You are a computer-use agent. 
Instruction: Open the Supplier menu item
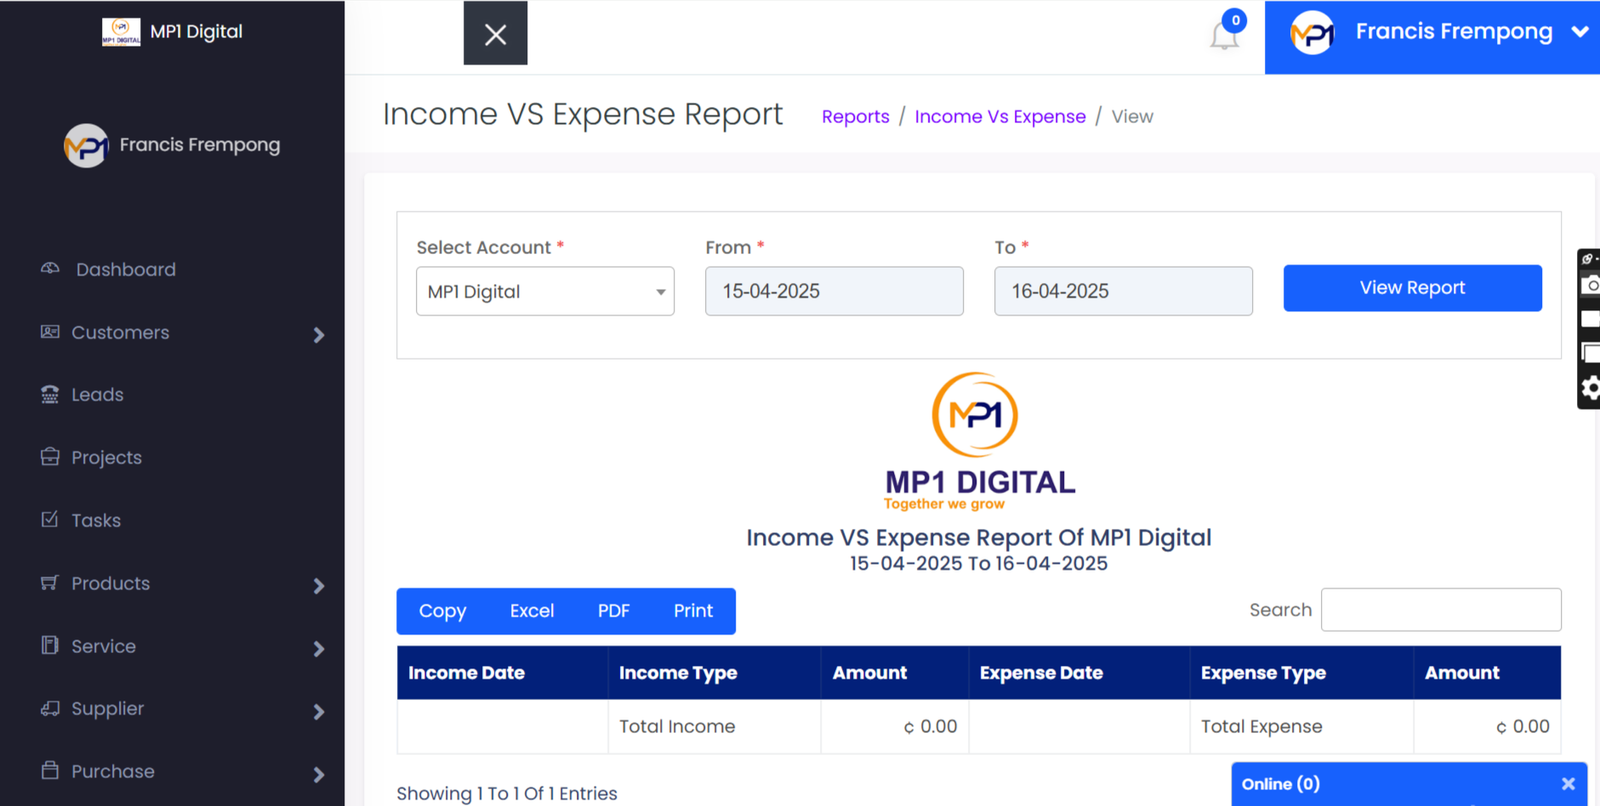(107, 709)
